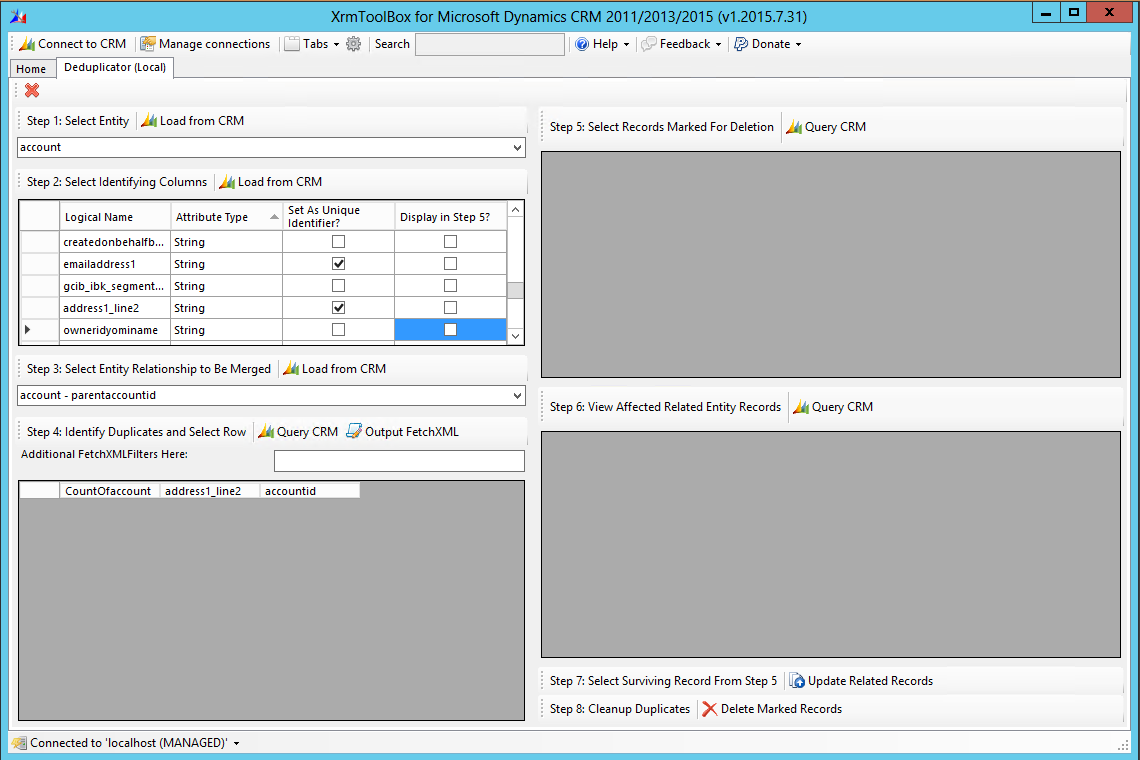Click the Search input box
The width and height of the screenshot is (1140, 760).
tap(489, 44)
